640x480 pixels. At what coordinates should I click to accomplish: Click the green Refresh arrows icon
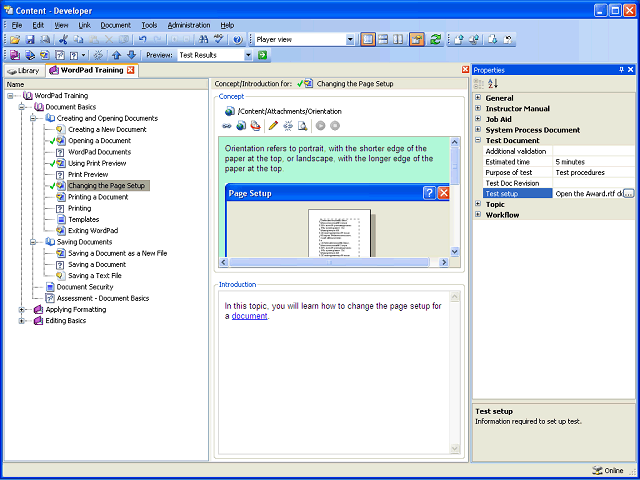pos(436,40)
